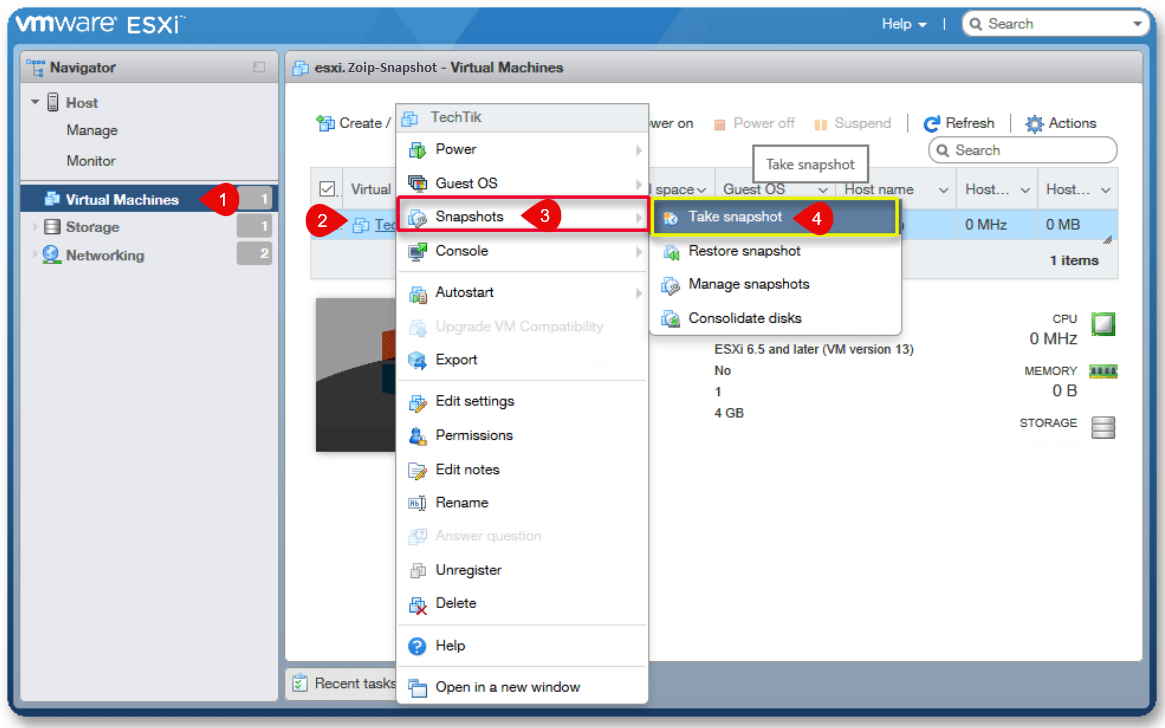Choose Unregister in context menu
Screen dimensions: 1165x728
522,570
